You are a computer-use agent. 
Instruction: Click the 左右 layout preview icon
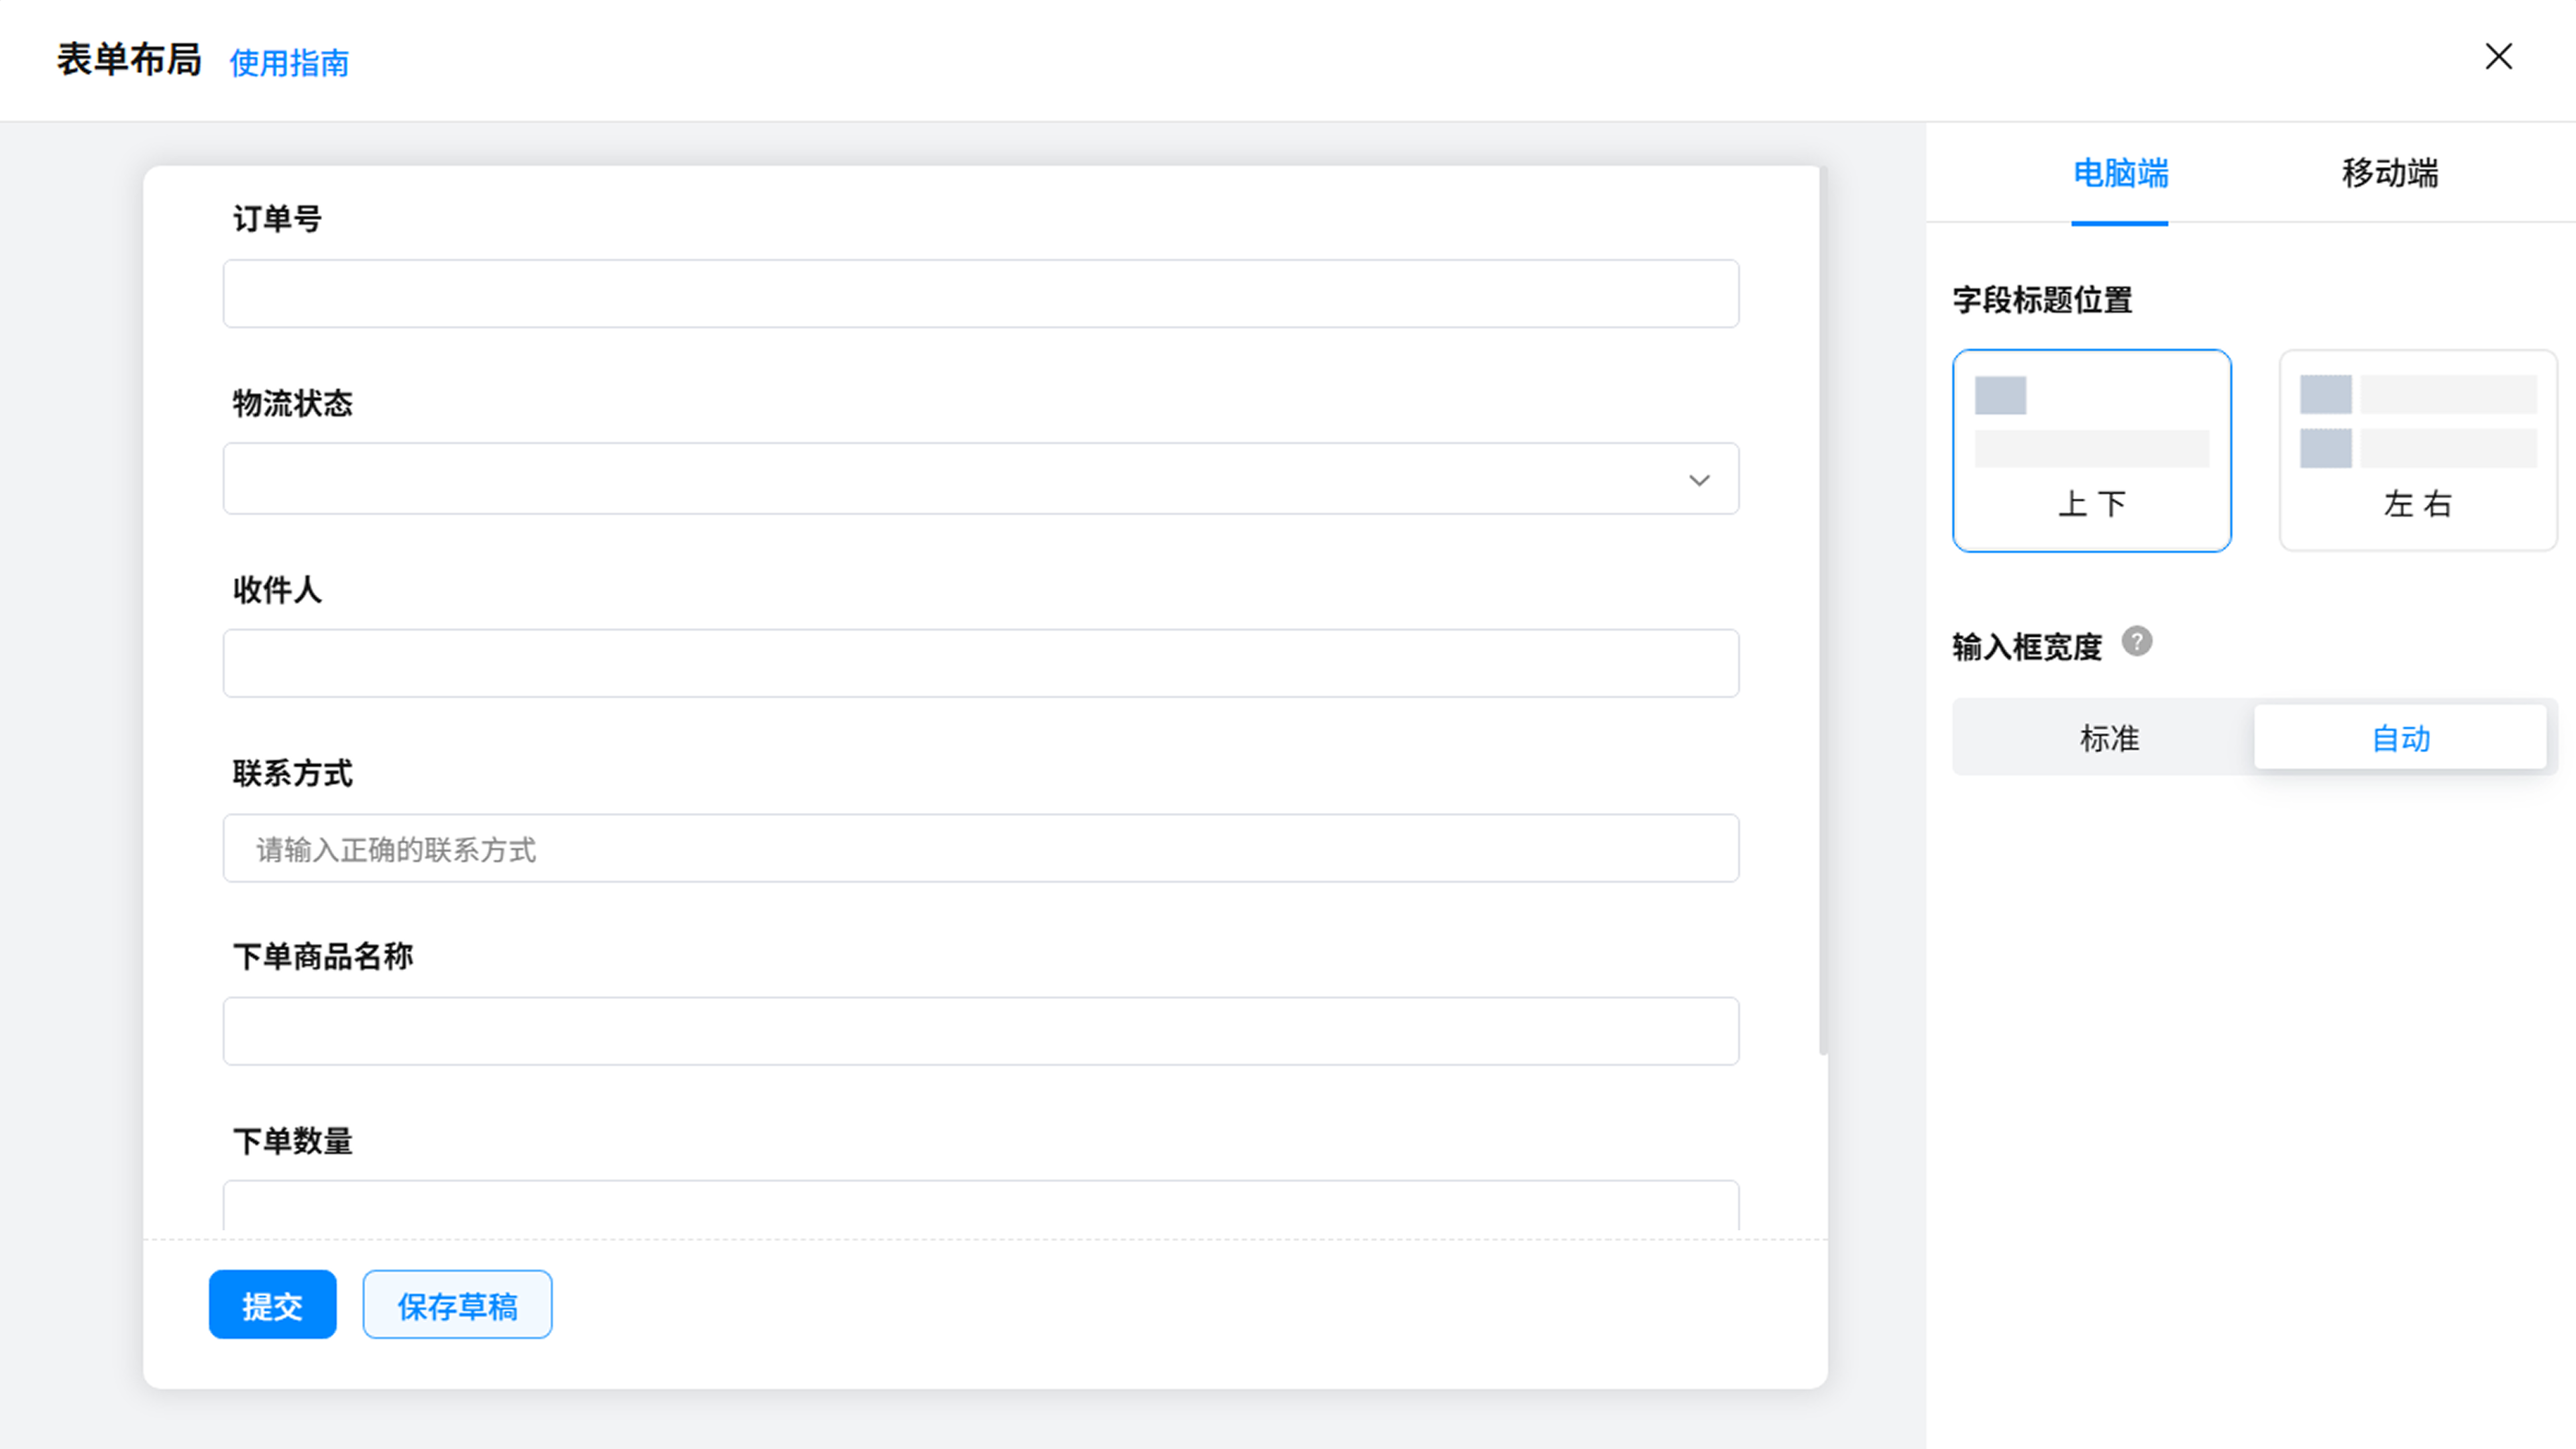pyautogui.click(x=2418, y=421)
